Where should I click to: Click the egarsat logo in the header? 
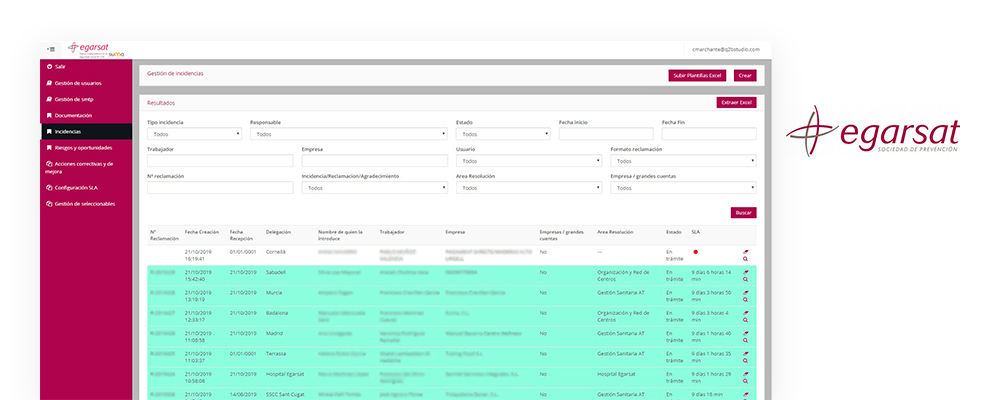[x=88, y=48]
